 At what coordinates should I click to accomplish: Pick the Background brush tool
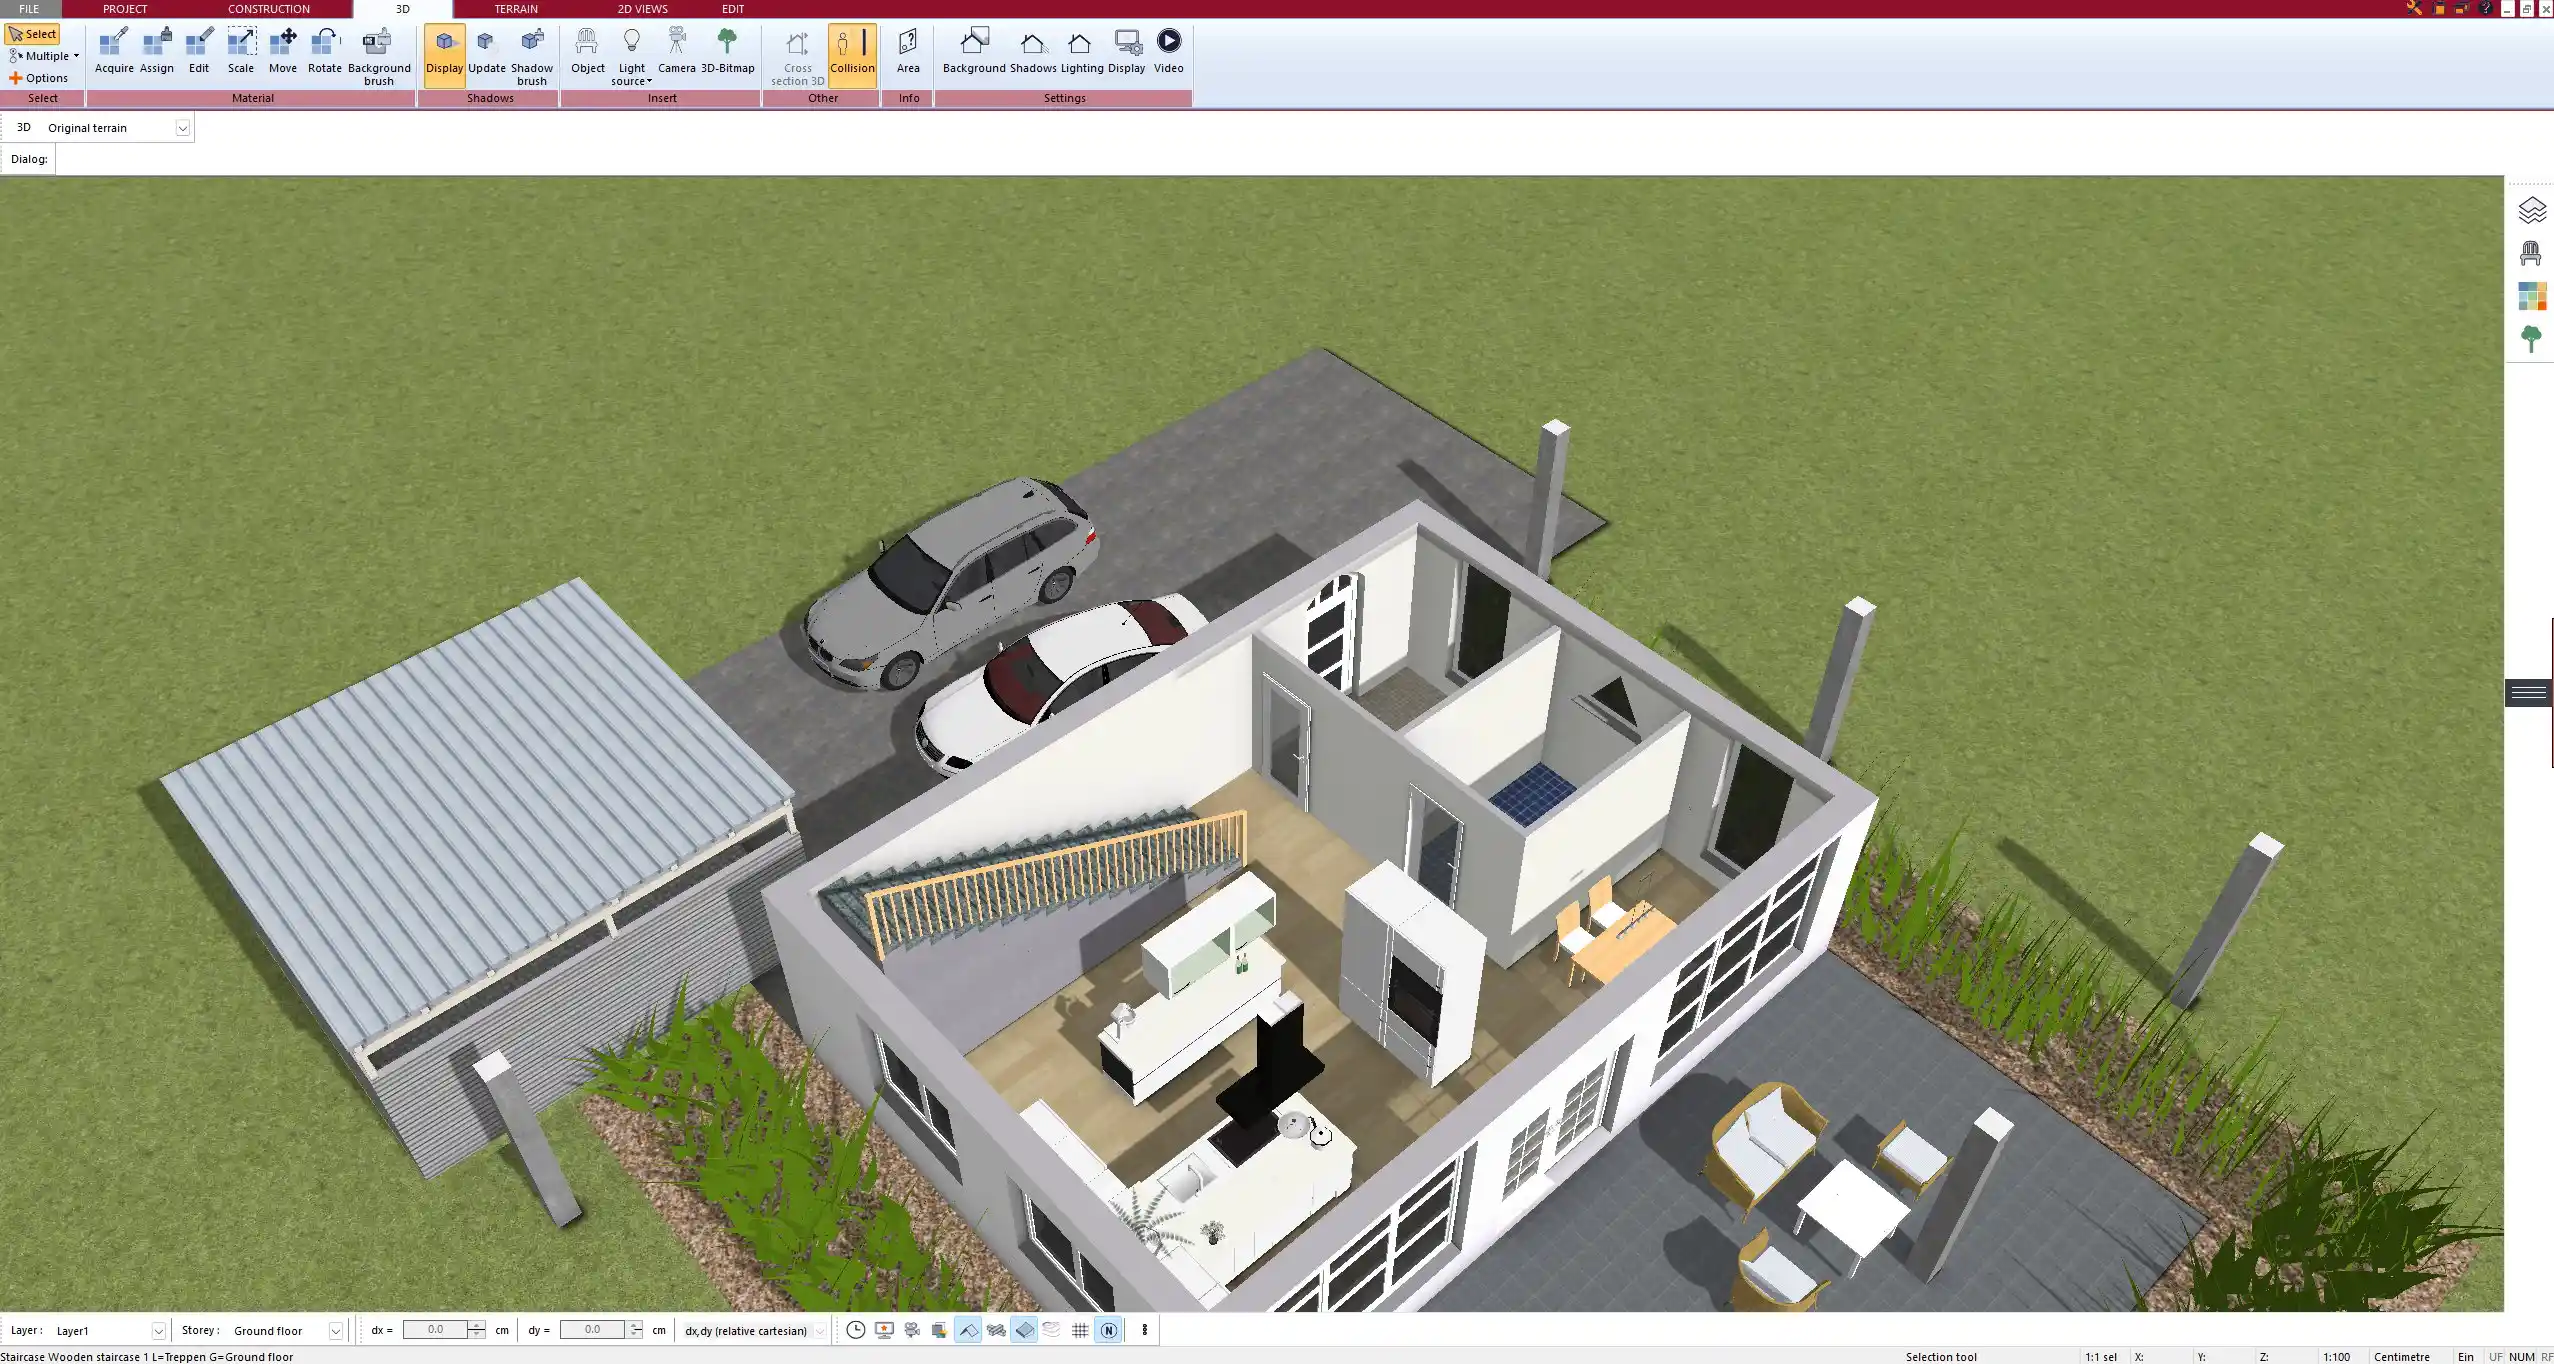coord(379,56)
